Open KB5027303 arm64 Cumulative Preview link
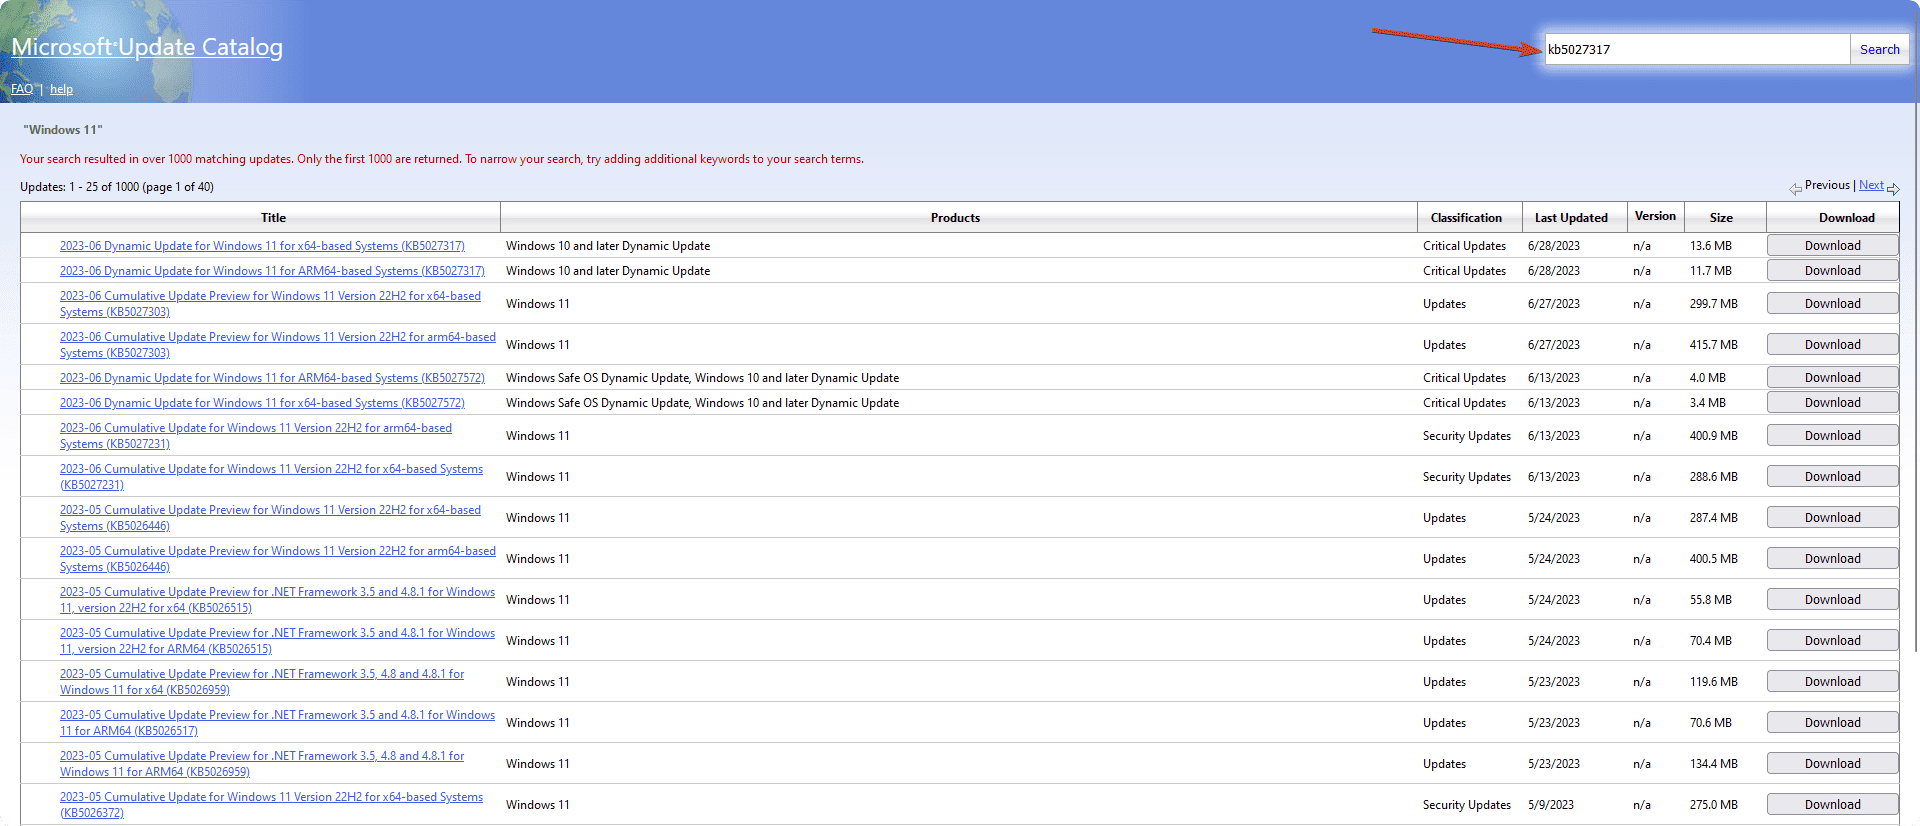1920x826 pixels. click(x=278, y=345)
